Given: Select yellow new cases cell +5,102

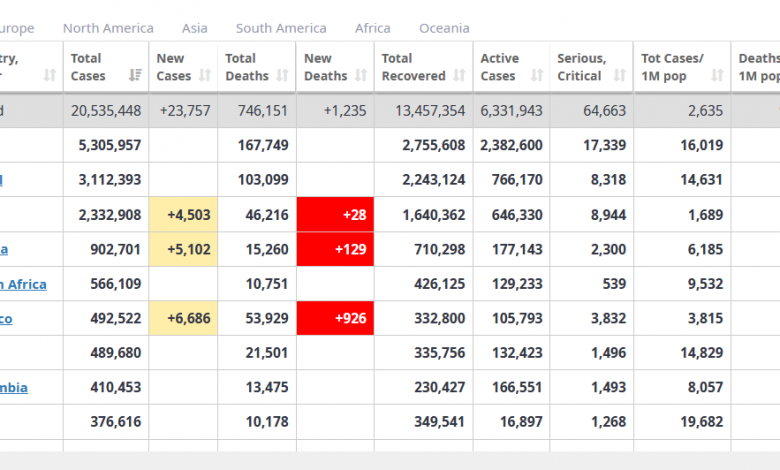Looking at the screenshot, I should [183, 249].
